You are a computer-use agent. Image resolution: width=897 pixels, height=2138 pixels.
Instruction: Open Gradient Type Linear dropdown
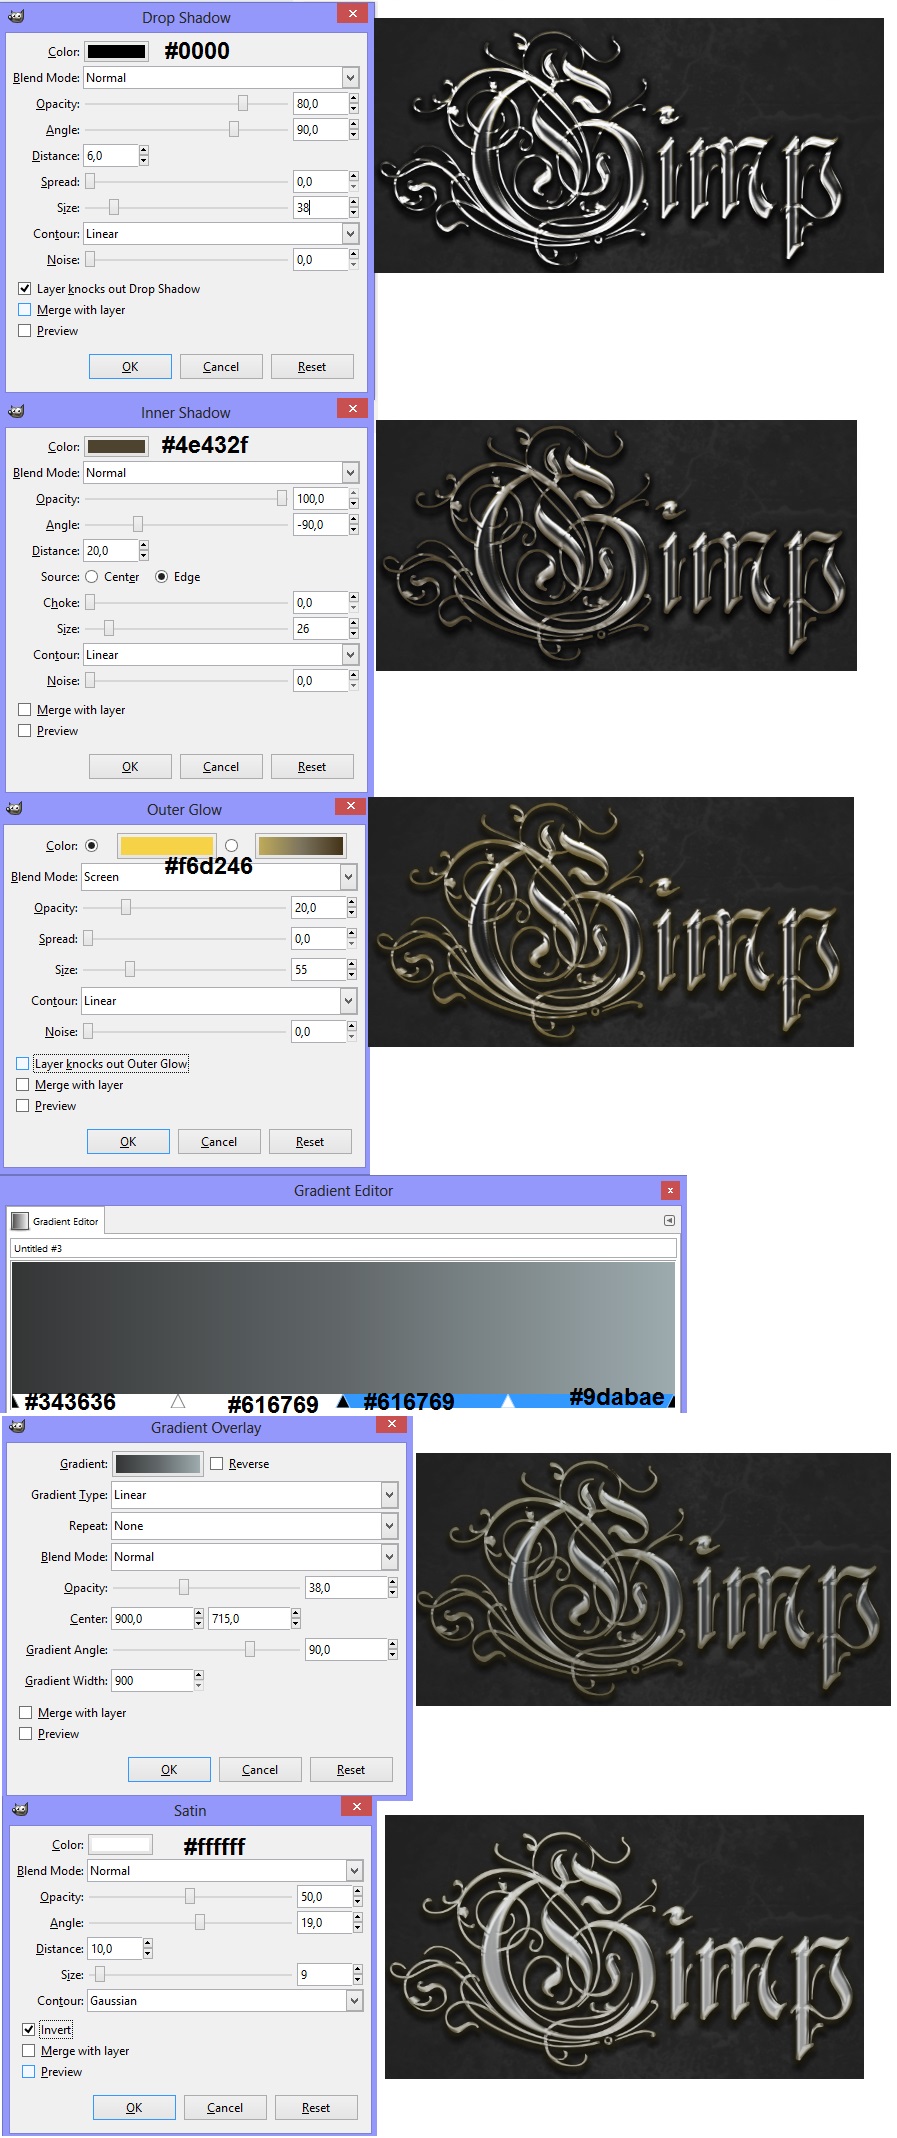(255, 1494)
